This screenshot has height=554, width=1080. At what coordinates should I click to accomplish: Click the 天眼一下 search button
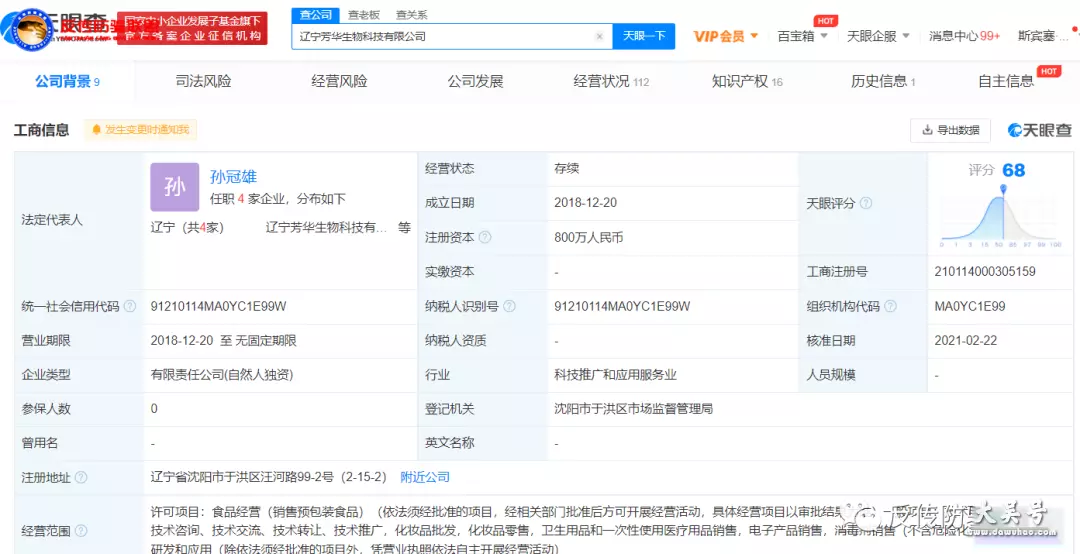click(x=644, y=36)
